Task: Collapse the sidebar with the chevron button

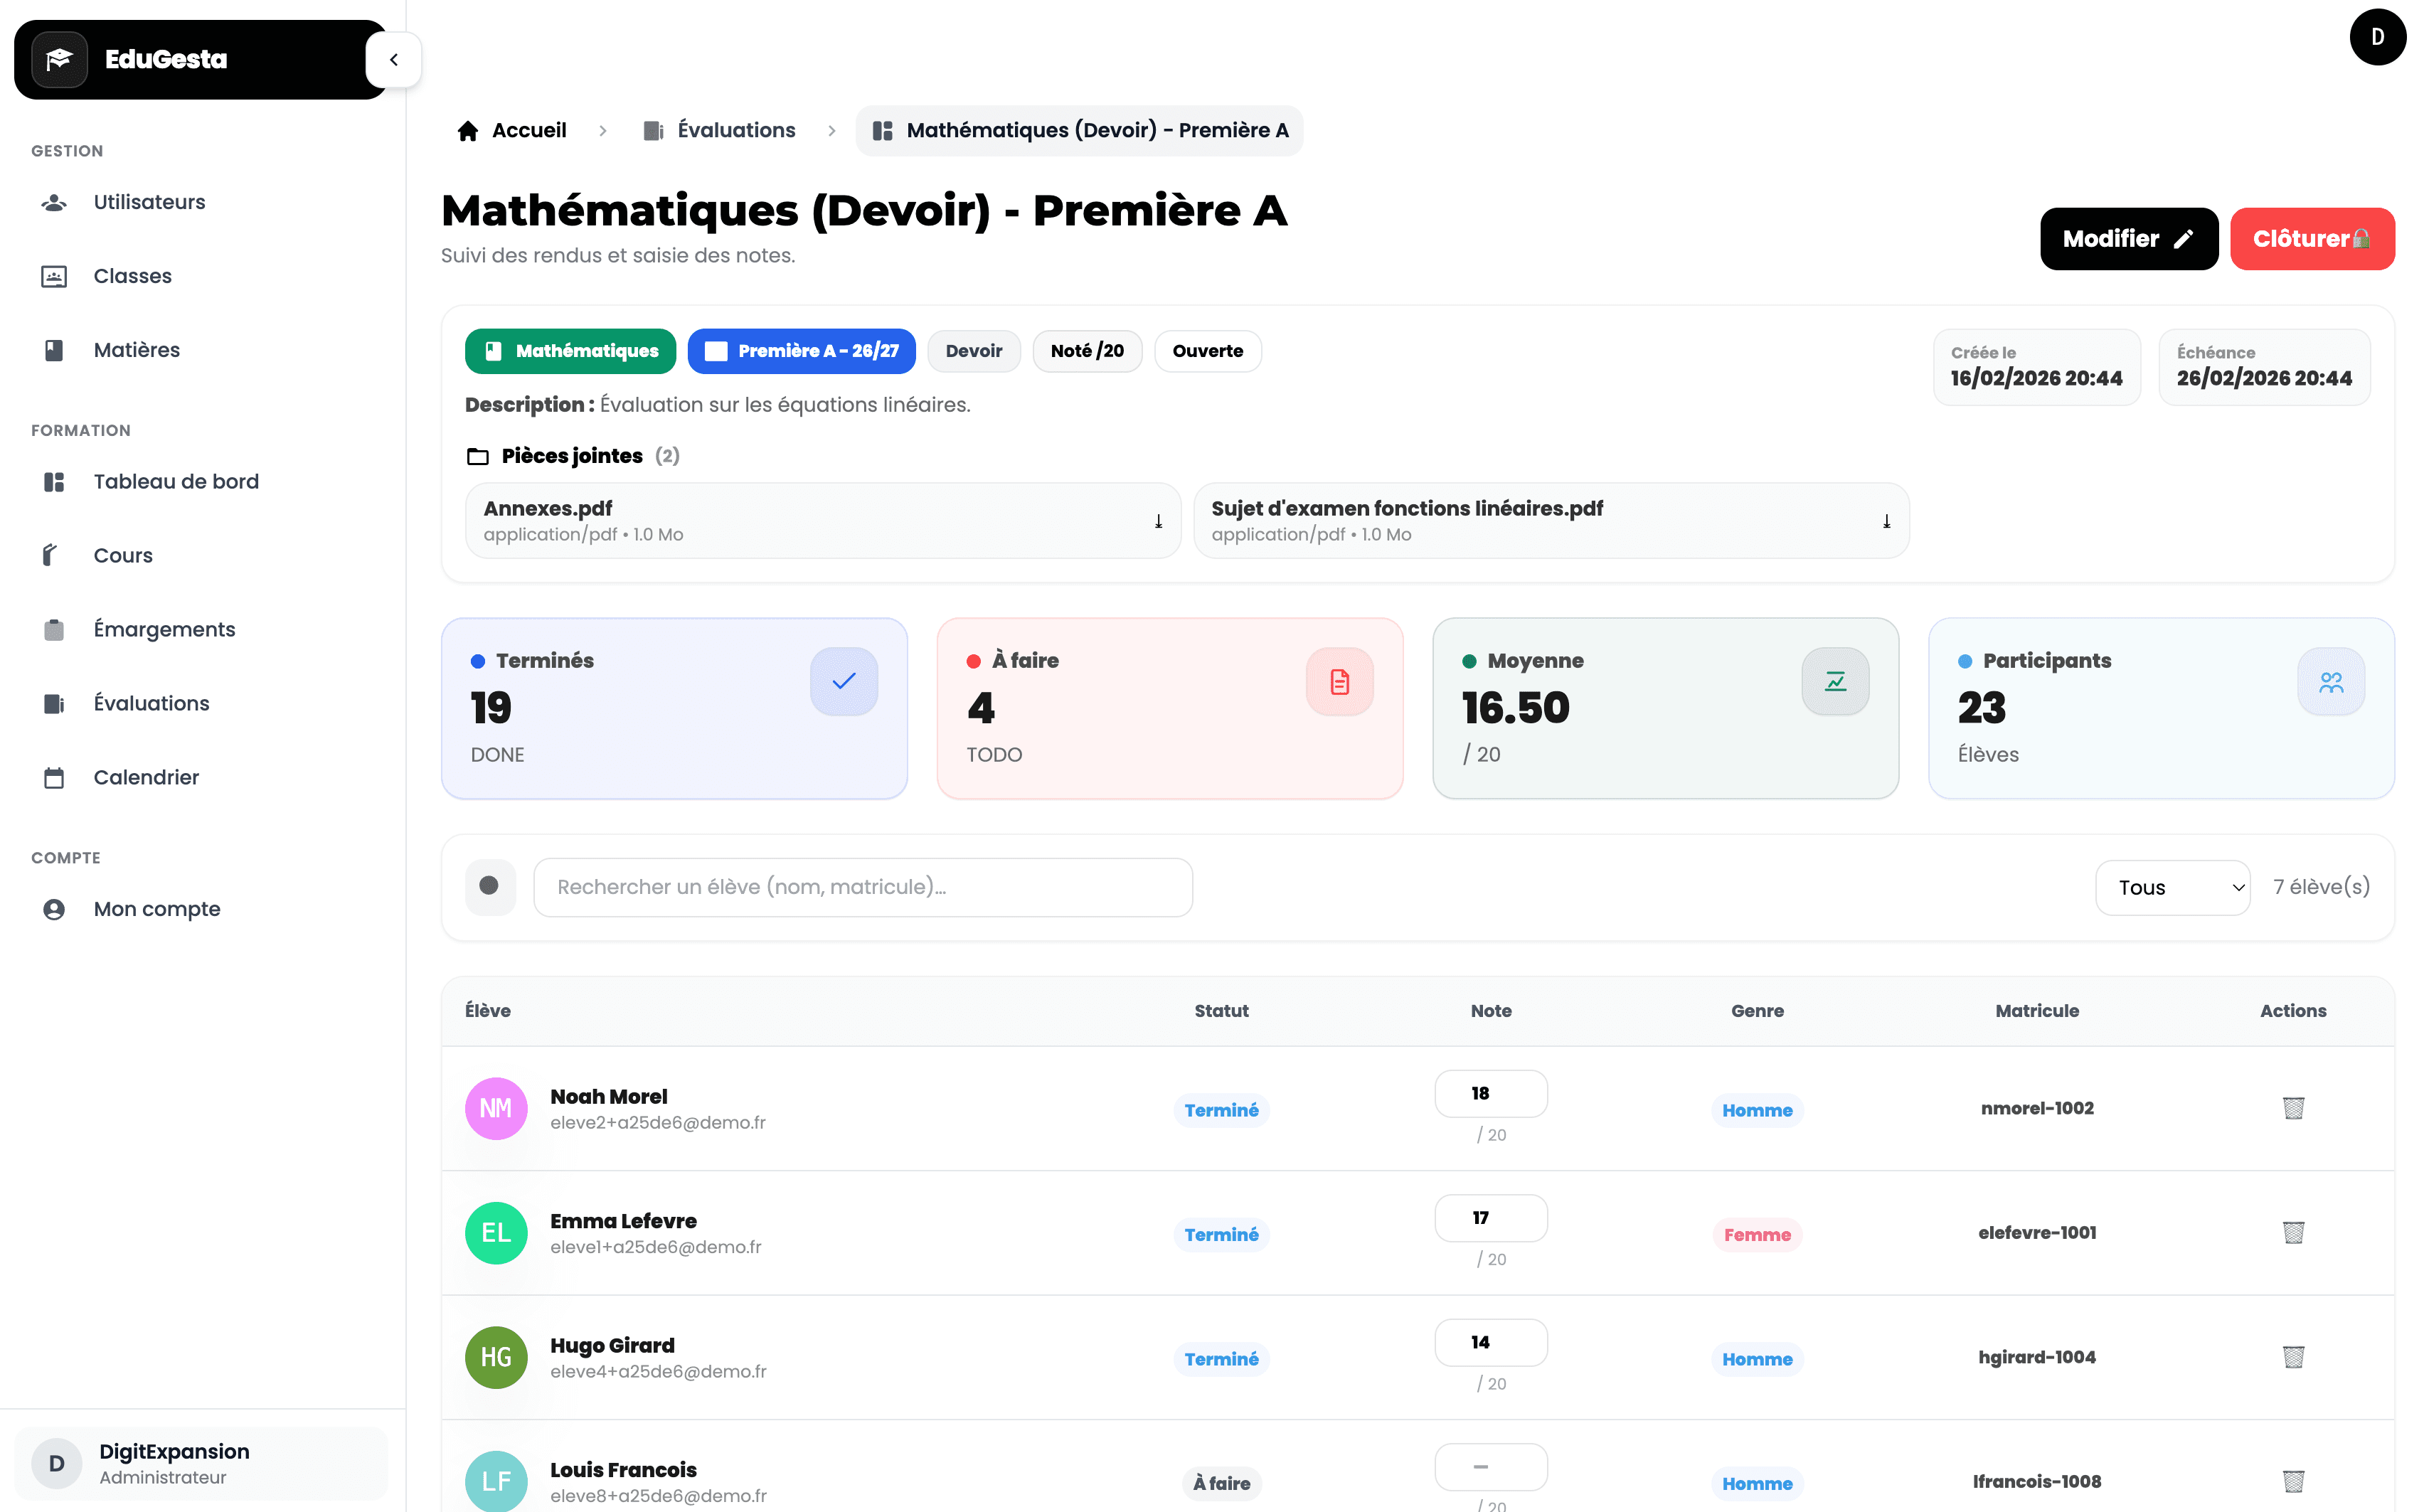Action: 393,60
